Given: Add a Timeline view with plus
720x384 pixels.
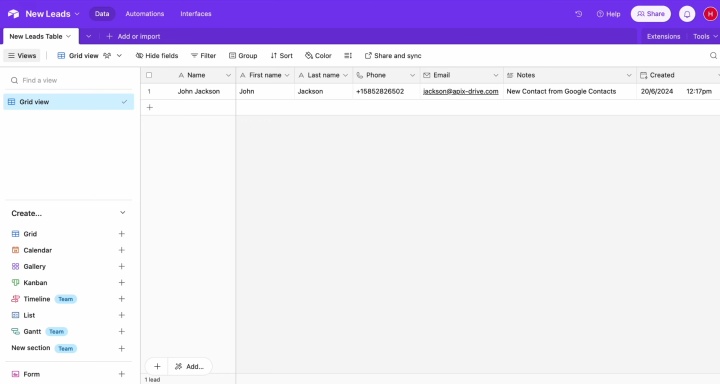Looking at the screenshot, I should coord(122,299).
